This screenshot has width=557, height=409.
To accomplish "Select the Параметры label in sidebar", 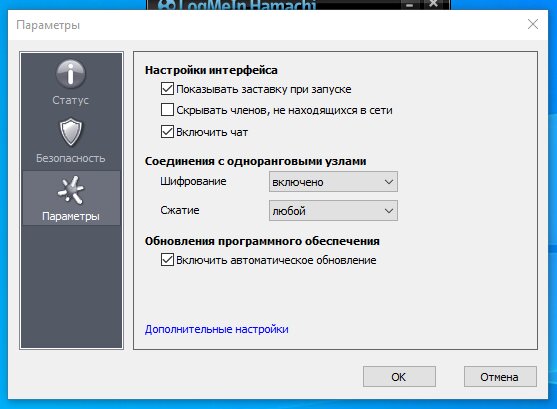I will (x=71, y=216).
